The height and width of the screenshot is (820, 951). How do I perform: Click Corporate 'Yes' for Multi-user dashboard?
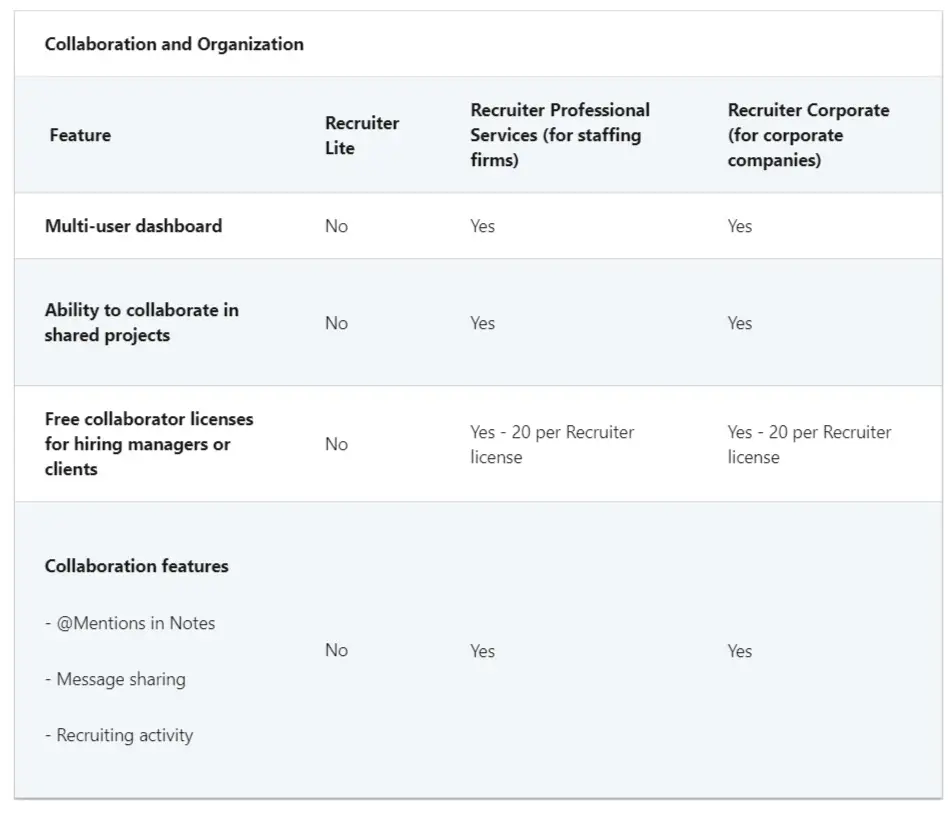click(x=740, y=226)
